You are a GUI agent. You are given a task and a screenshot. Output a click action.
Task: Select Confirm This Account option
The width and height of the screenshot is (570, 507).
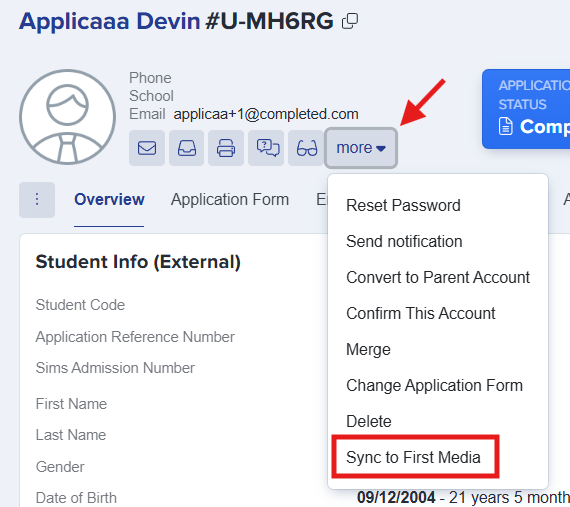pos(421,313)
